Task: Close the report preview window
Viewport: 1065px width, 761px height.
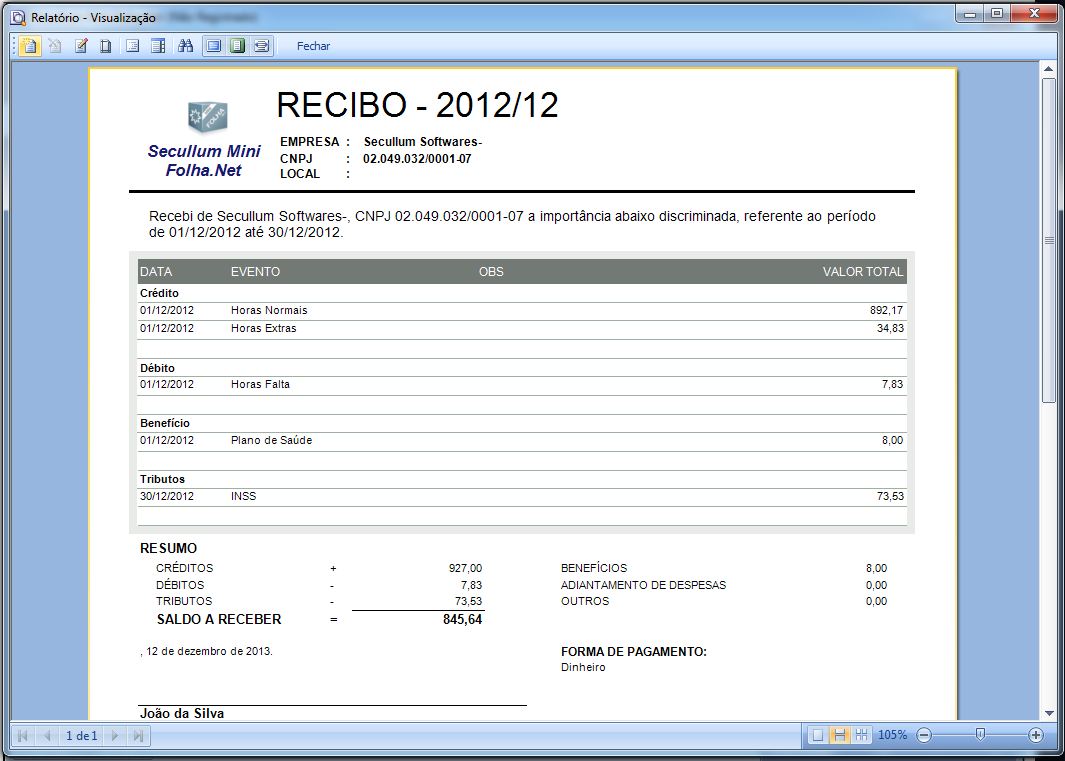Action: coord(1035,14)
